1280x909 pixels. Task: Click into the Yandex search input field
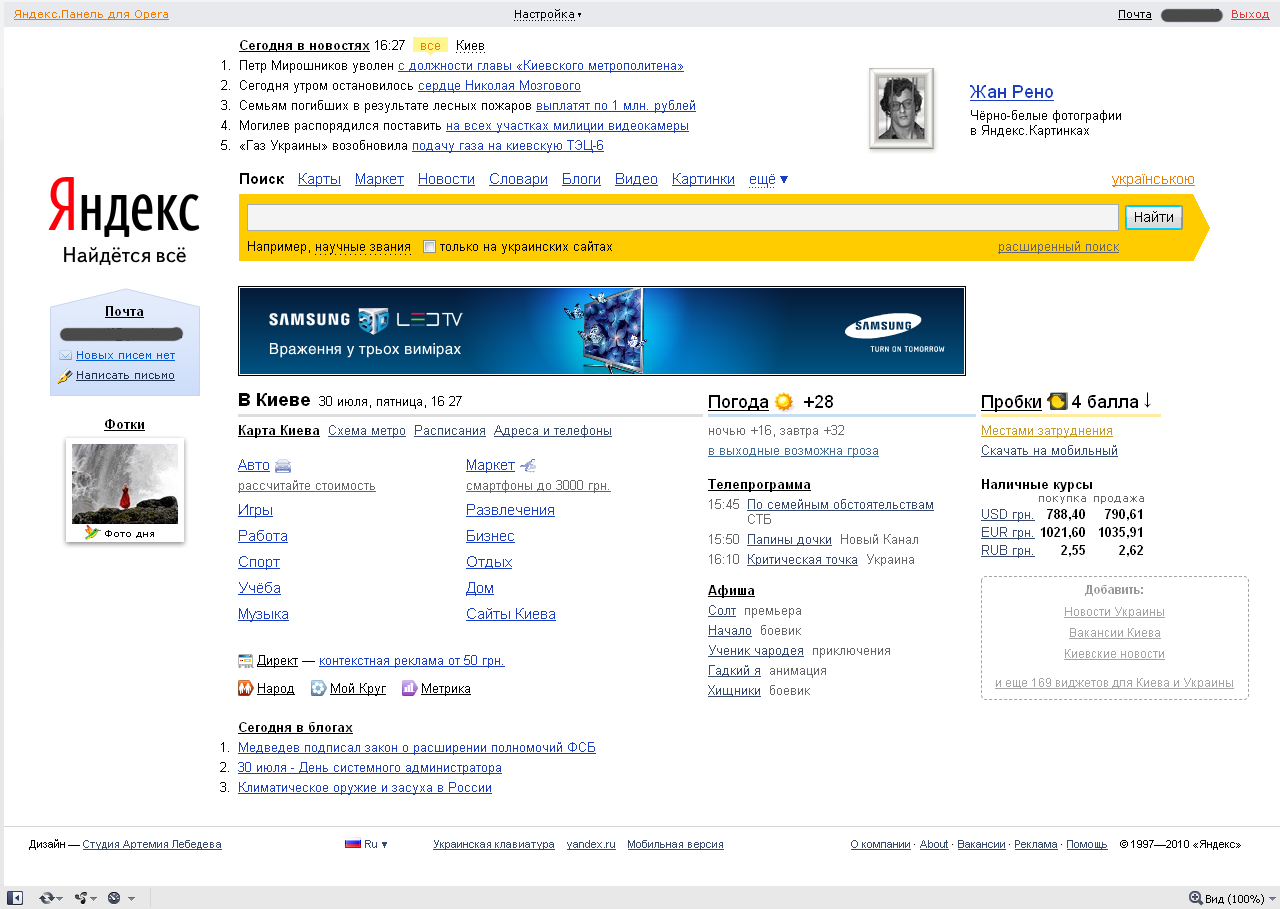coord(683,217)
